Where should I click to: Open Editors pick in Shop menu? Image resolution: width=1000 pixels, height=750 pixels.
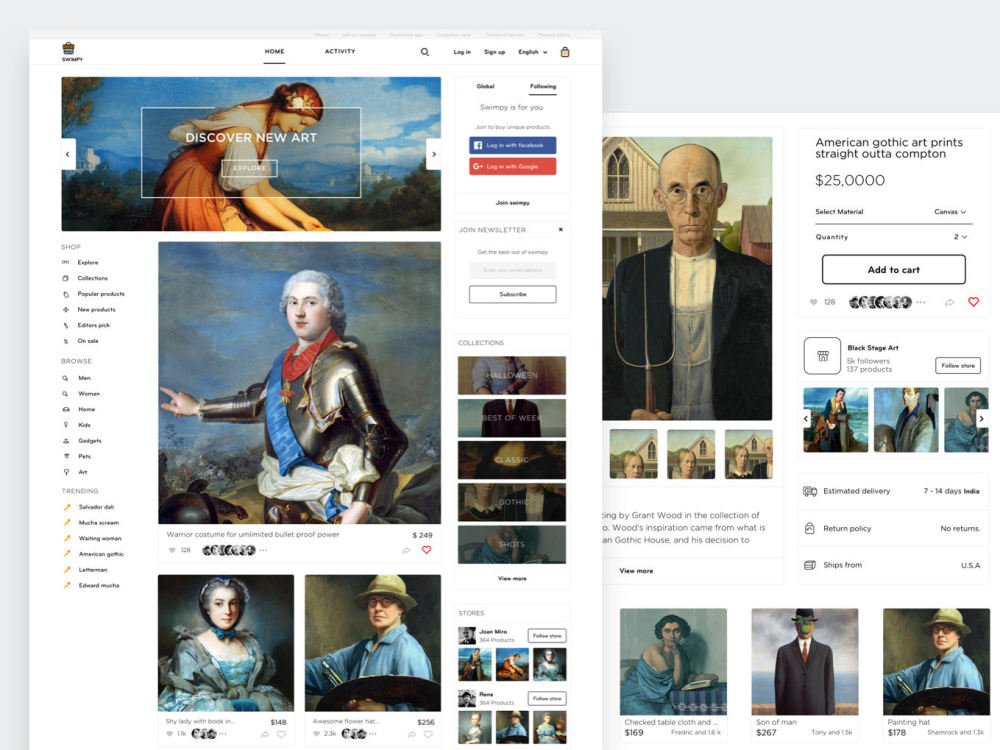click(94, 325)
